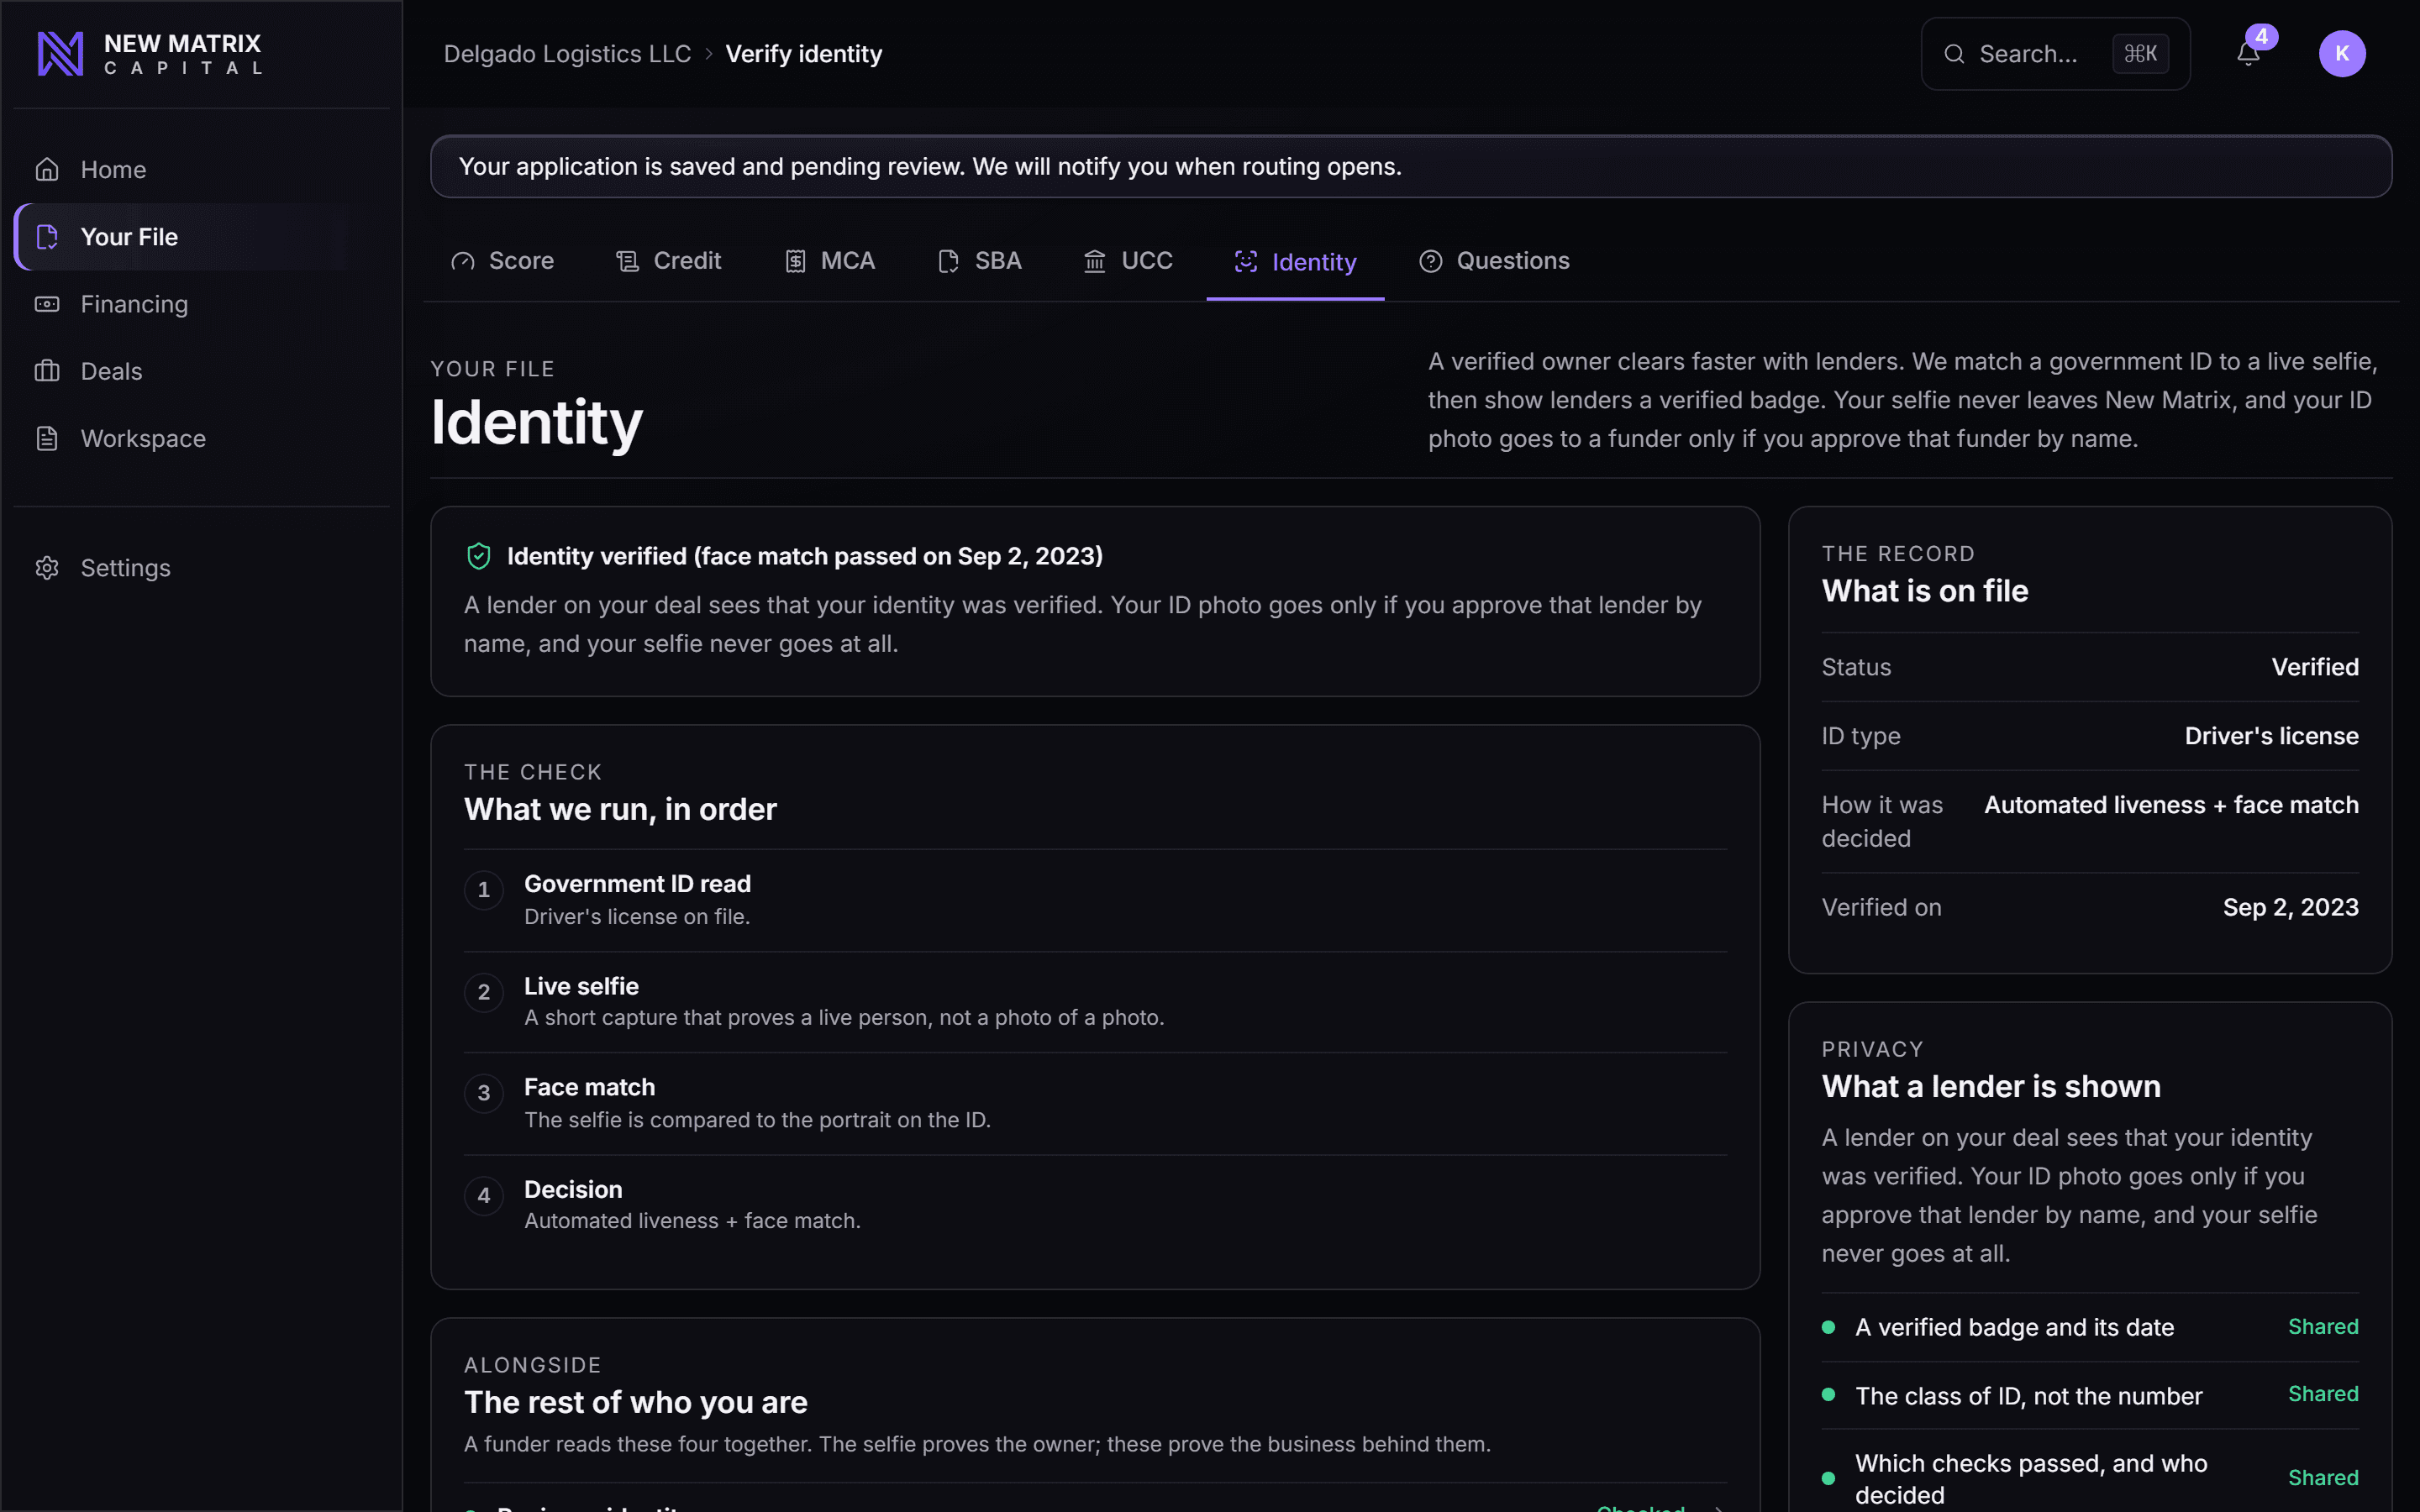This screenshot has width=2420, height=1512.
Task: Switch to the Score tab
Action: pos(502,261)
